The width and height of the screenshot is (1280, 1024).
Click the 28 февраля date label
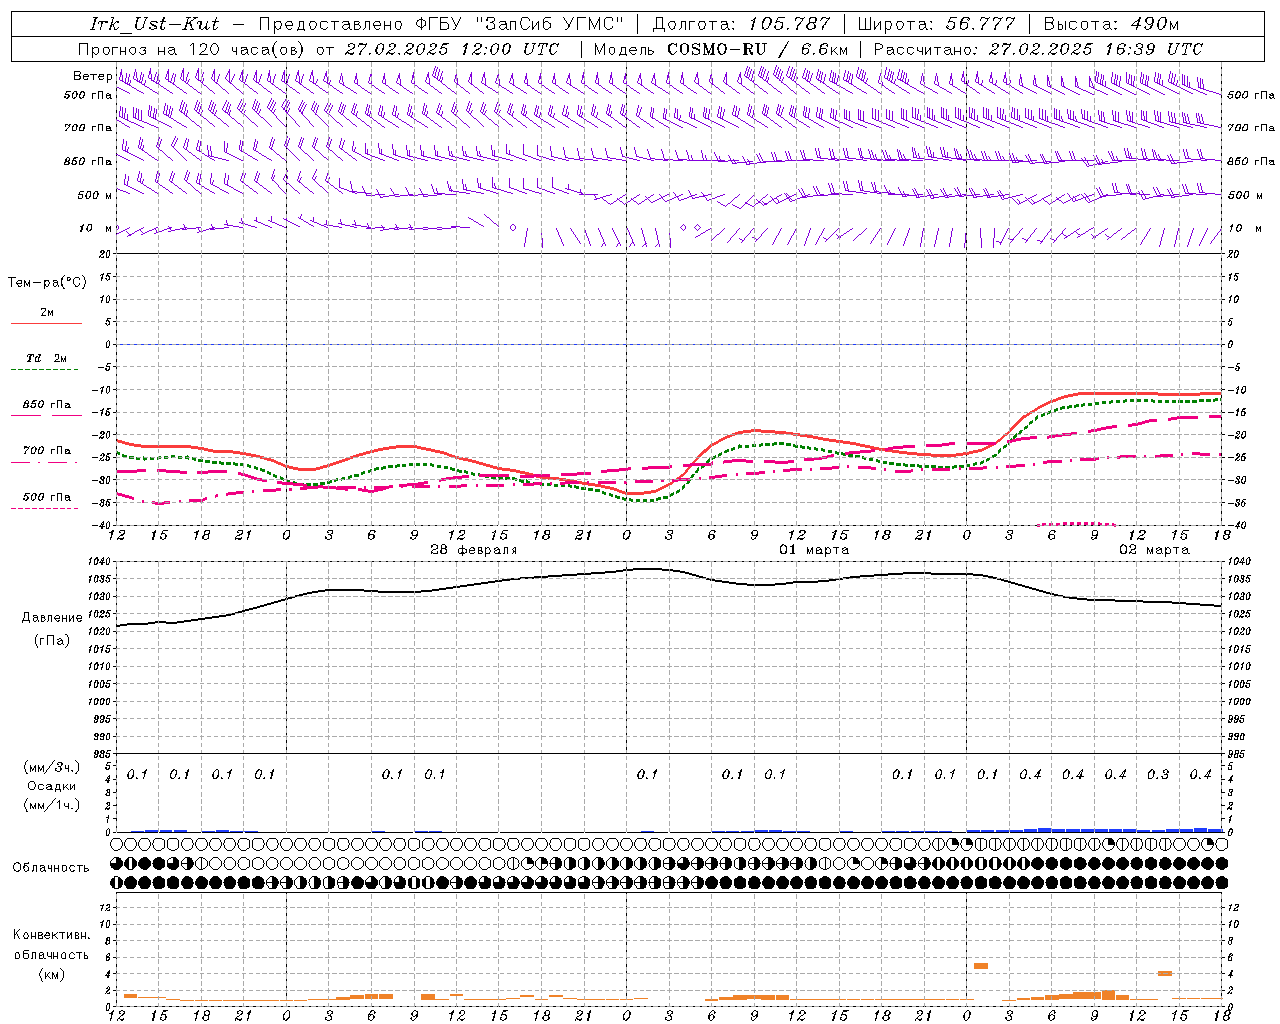[473, 550]
